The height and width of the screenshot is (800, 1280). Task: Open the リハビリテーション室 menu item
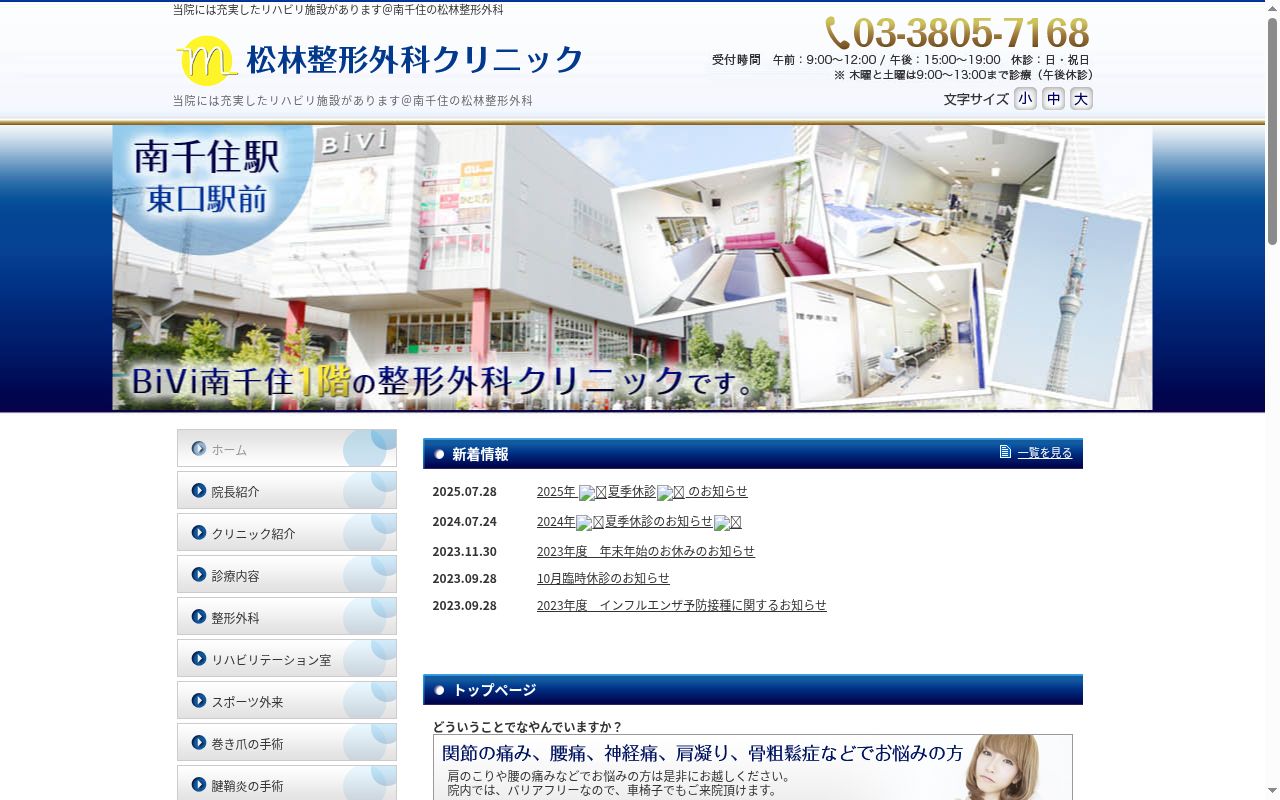[287, 658]
